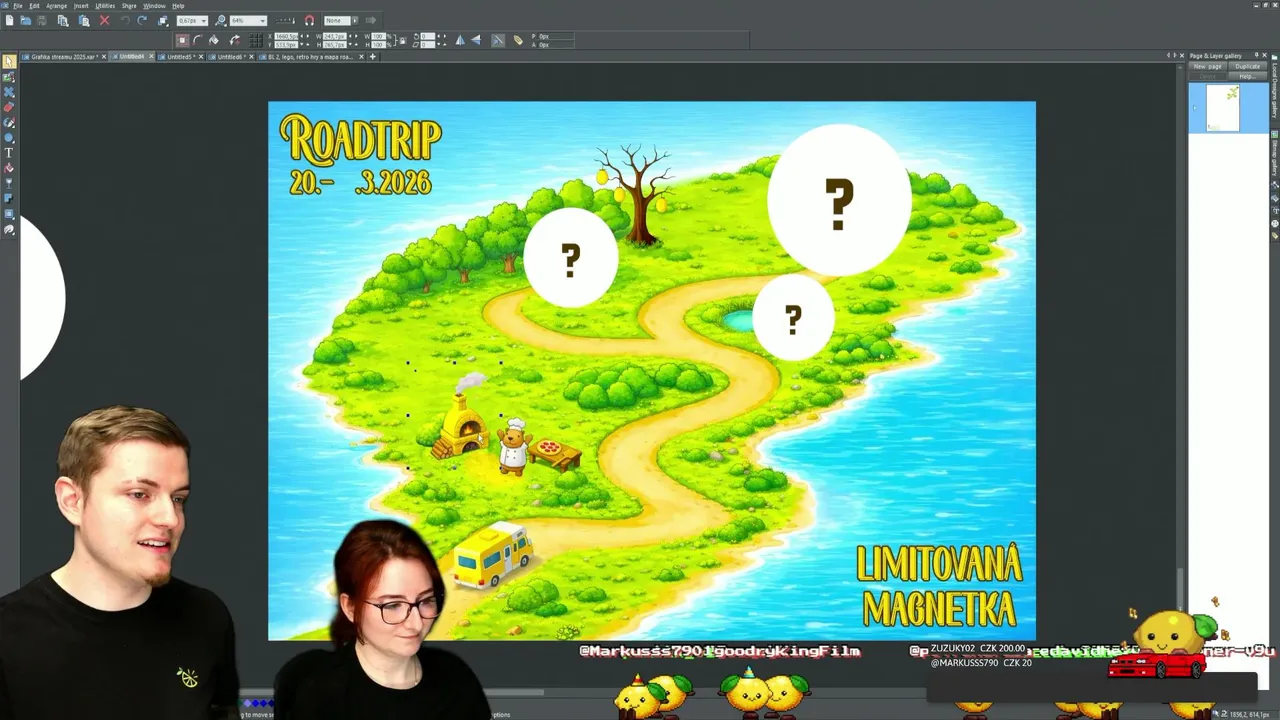Viewport: 1280px width, 720px height.
Task: Select the Bevel tool in toolbox
Action: coord(9,214)
